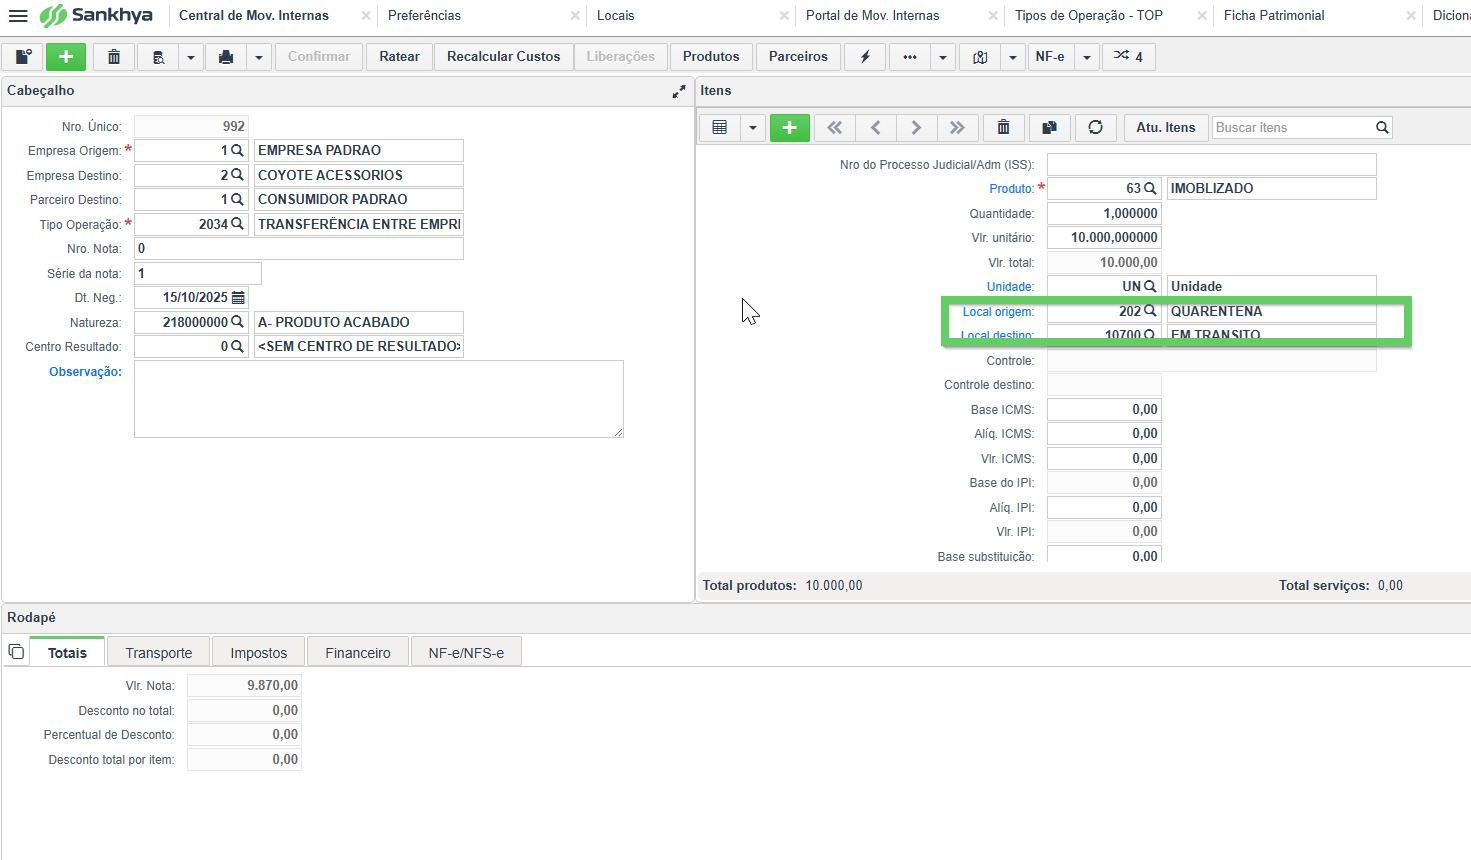Screen dimensions: 1471x860
Task: Switch to Preferências tab
Action: (x=424, y=16)
